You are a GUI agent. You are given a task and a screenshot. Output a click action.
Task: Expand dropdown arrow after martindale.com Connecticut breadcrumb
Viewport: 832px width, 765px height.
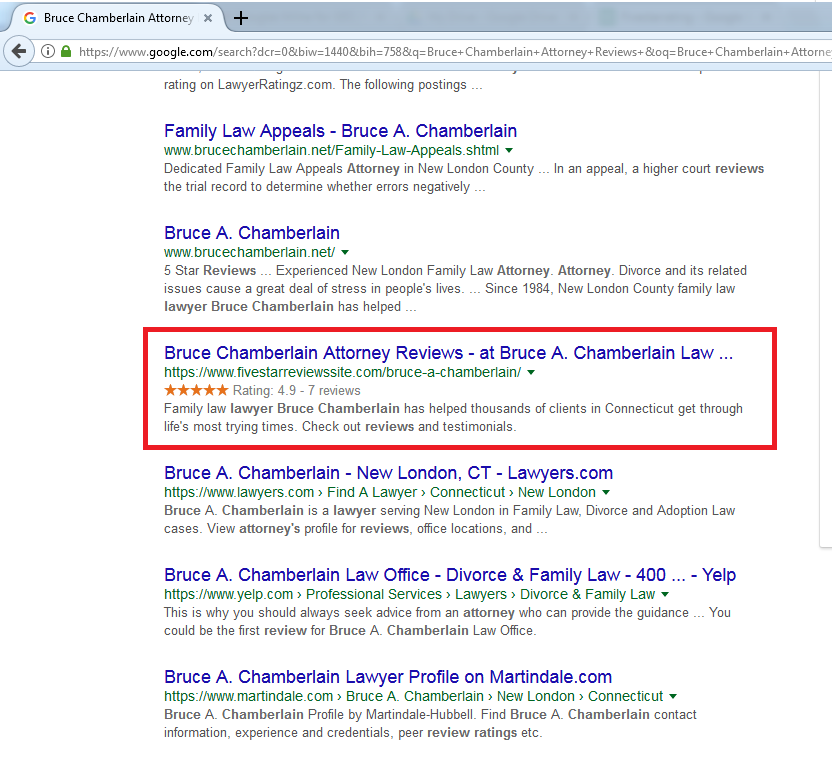673,696
